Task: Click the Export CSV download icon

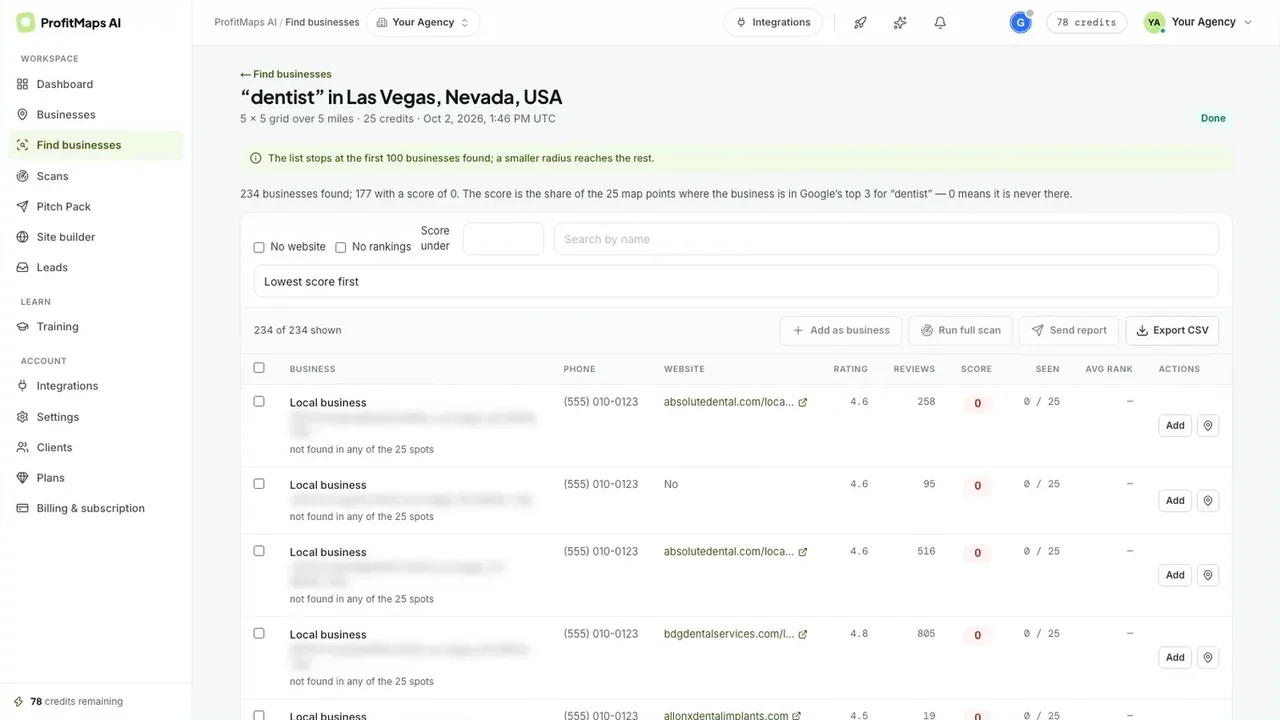Action: point(1142,330)
